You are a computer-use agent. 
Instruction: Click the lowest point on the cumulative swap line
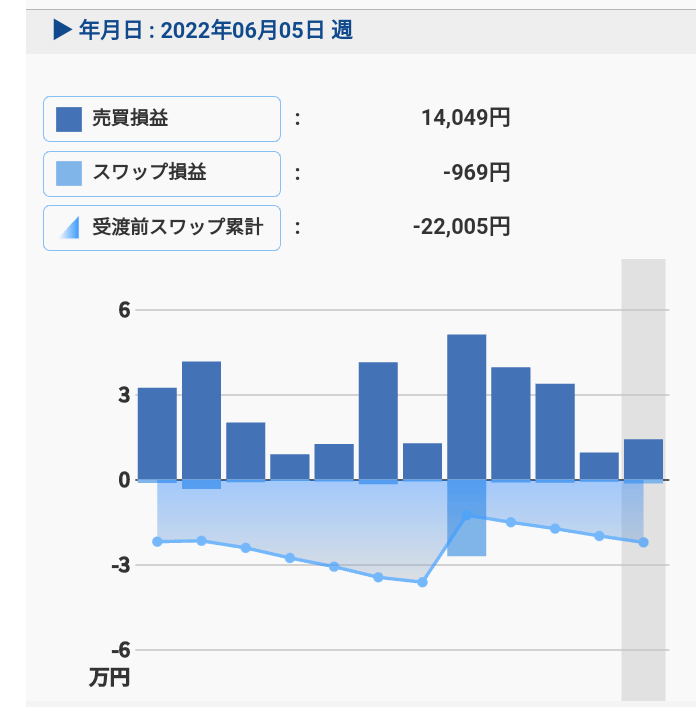(422, 582)
